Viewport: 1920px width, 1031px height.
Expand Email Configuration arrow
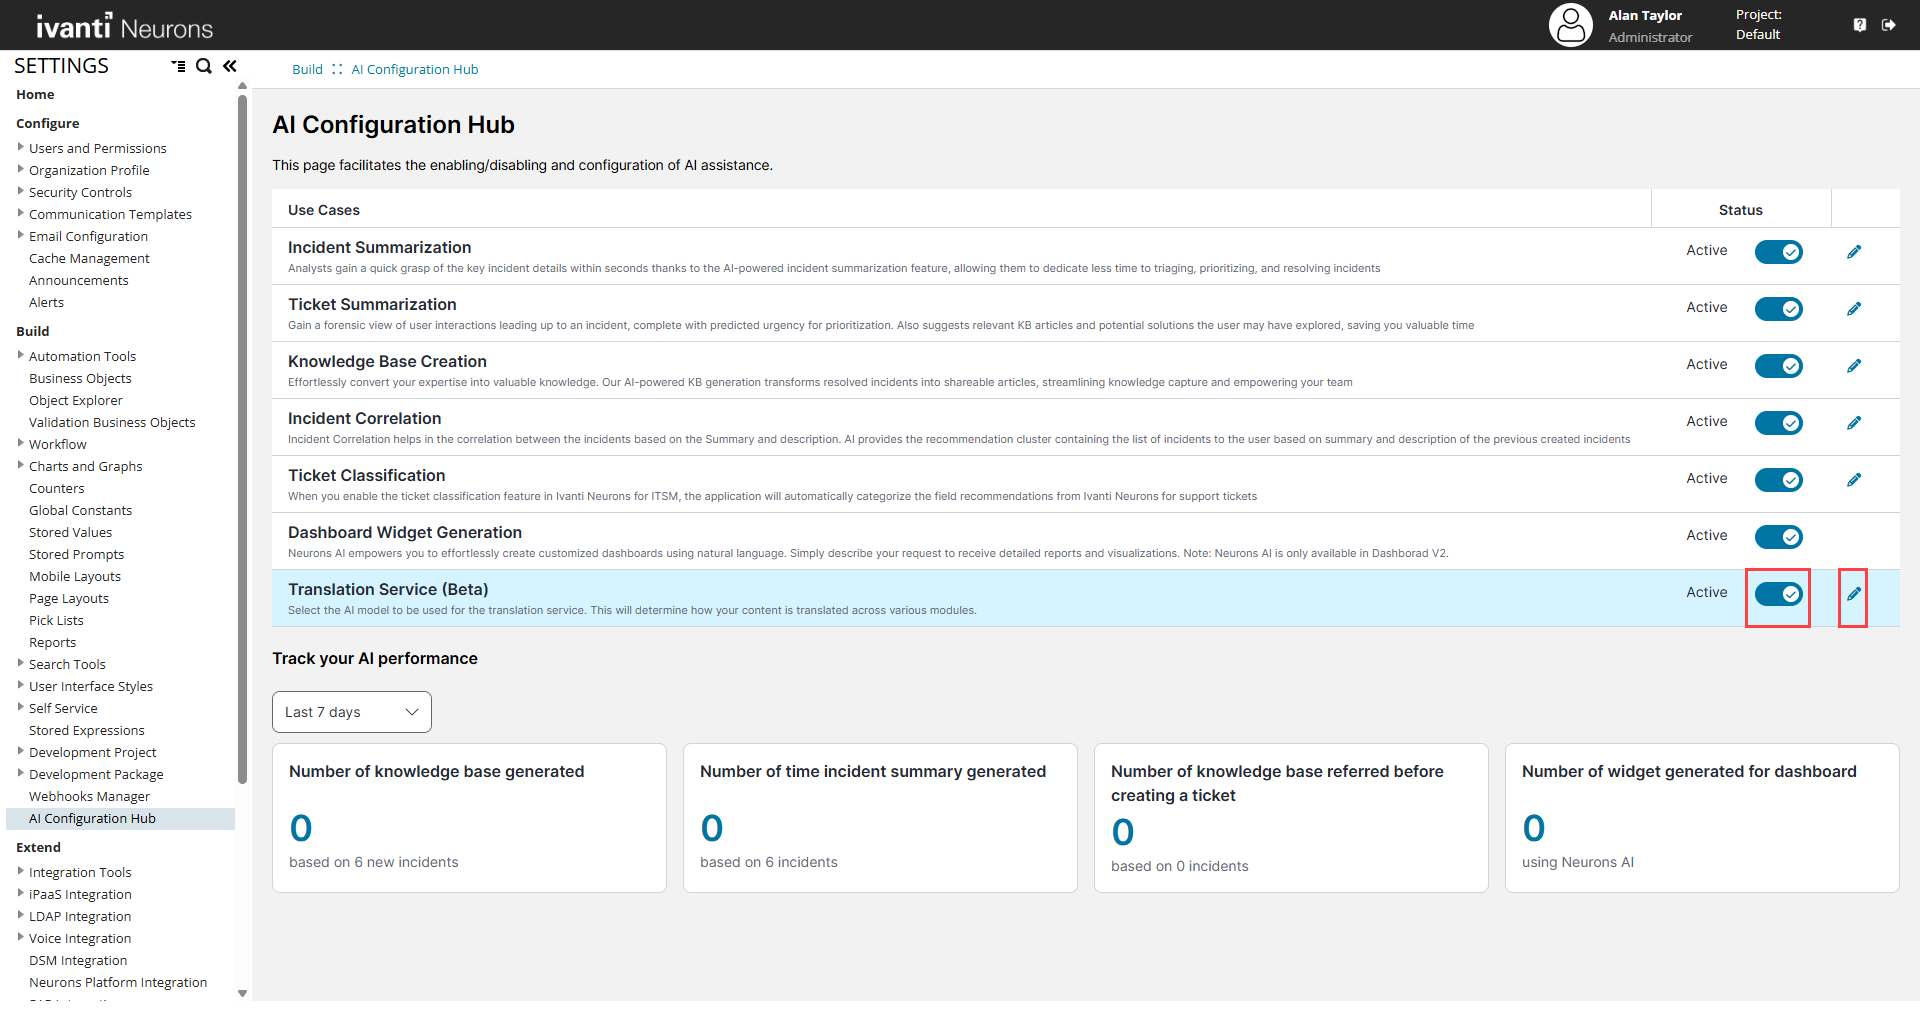[x=20, y=235]
